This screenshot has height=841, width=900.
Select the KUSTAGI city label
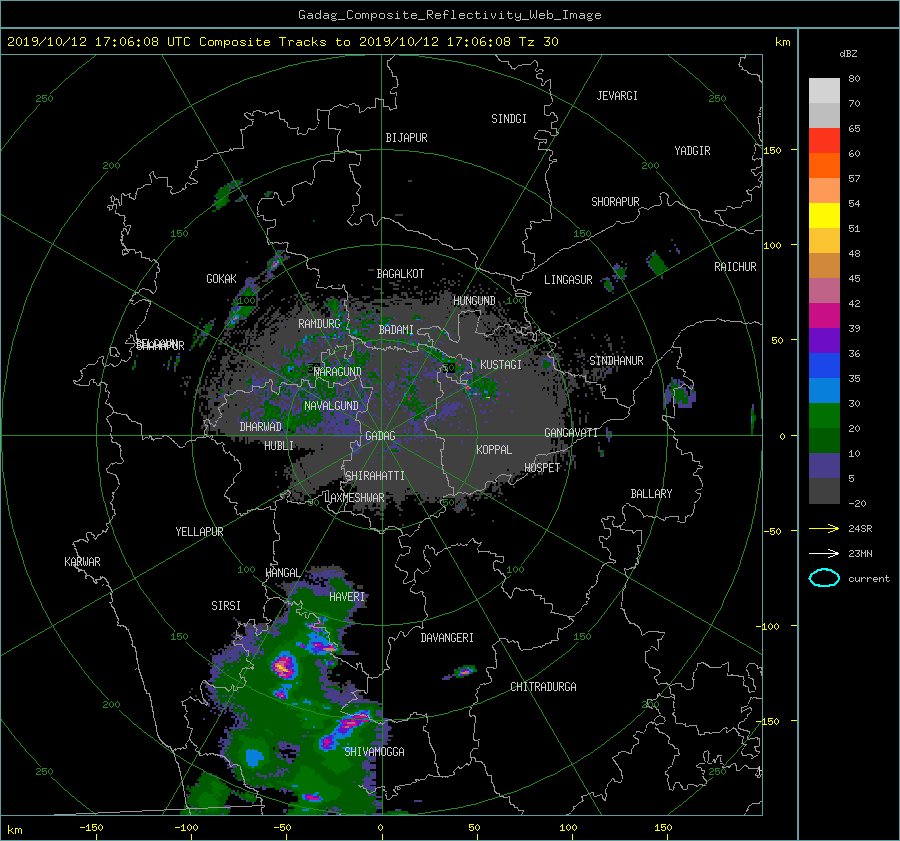(501, 365)
